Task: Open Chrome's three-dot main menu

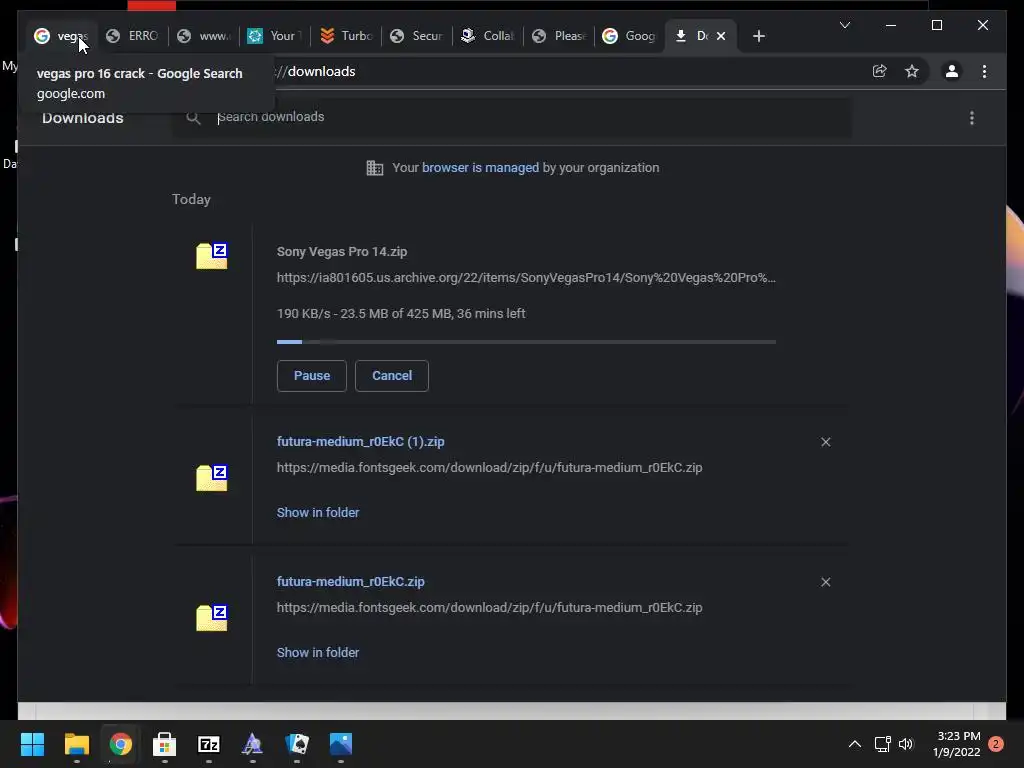Action: (984, 71)
